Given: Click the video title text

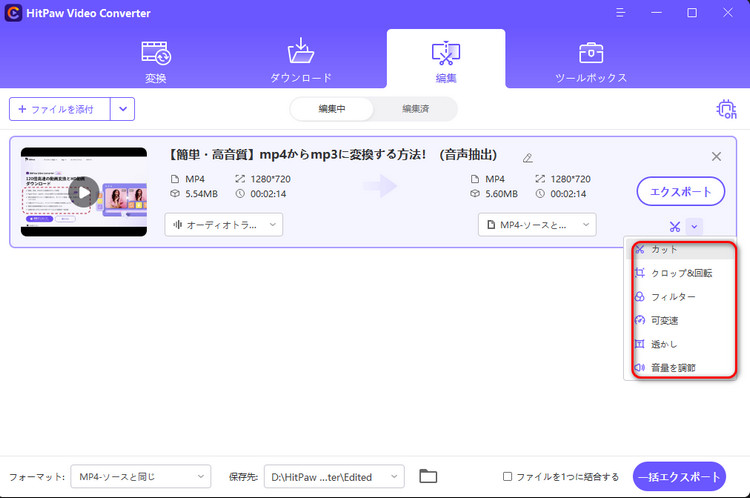Looking at the screenshot, I should coord(332,155).
